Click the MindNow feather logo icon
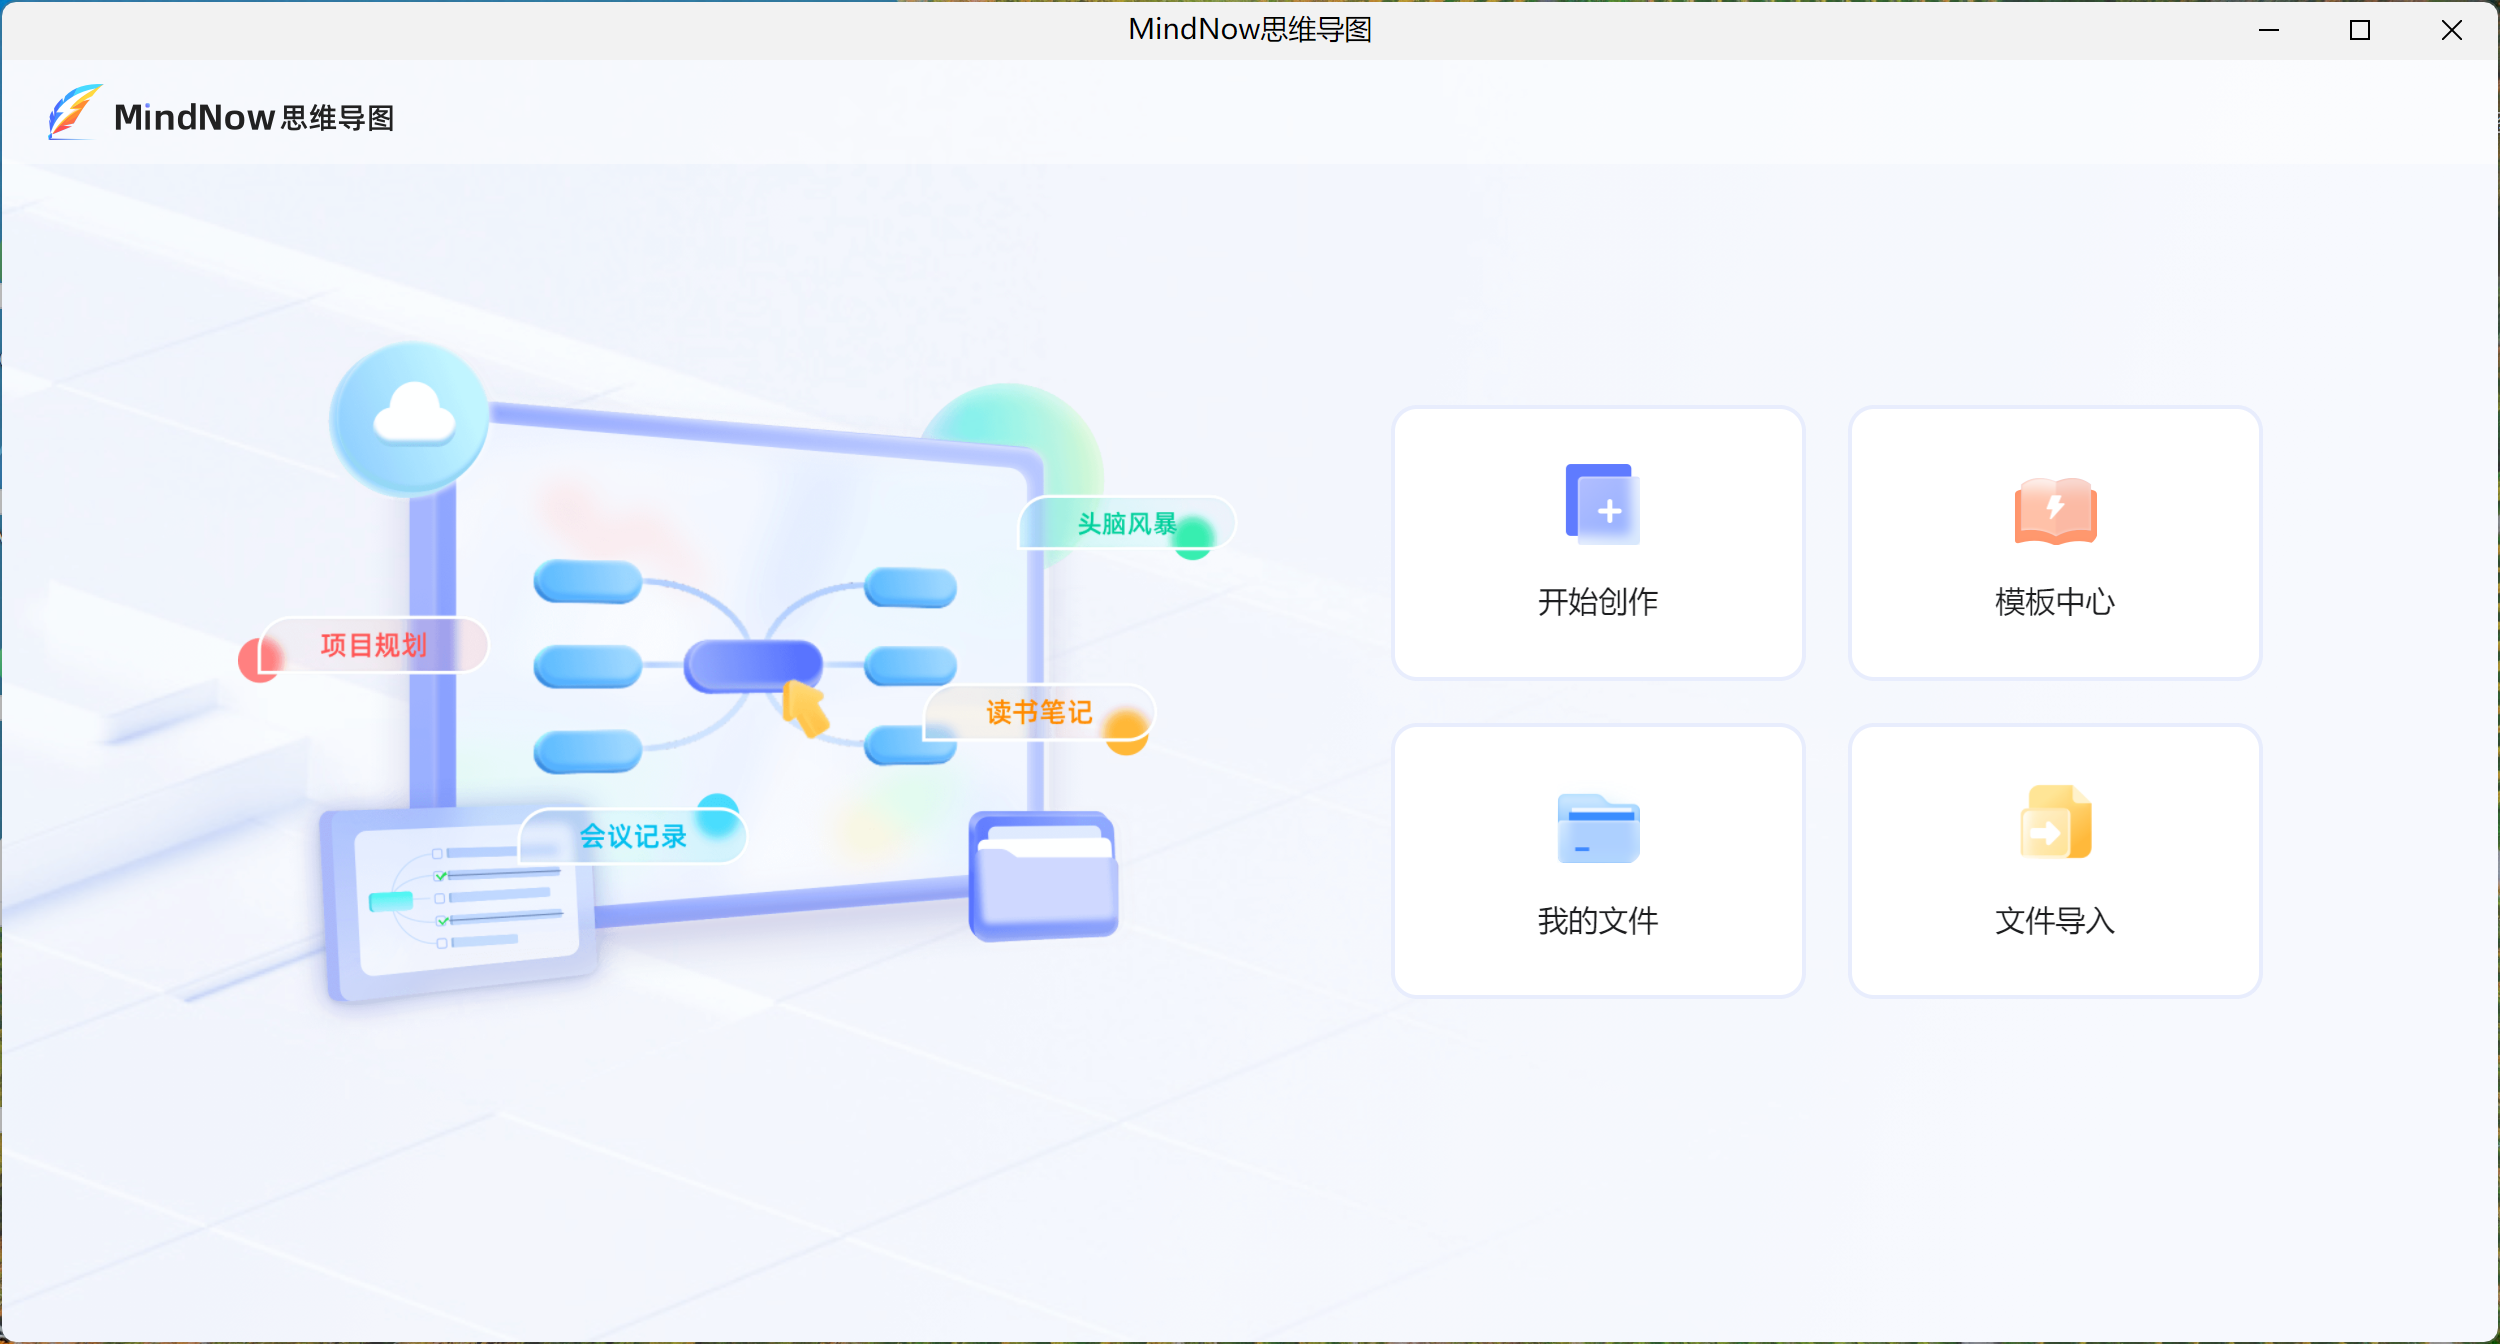The height and width of the screenshot is (1344, 2500). (x=74, y=113)
